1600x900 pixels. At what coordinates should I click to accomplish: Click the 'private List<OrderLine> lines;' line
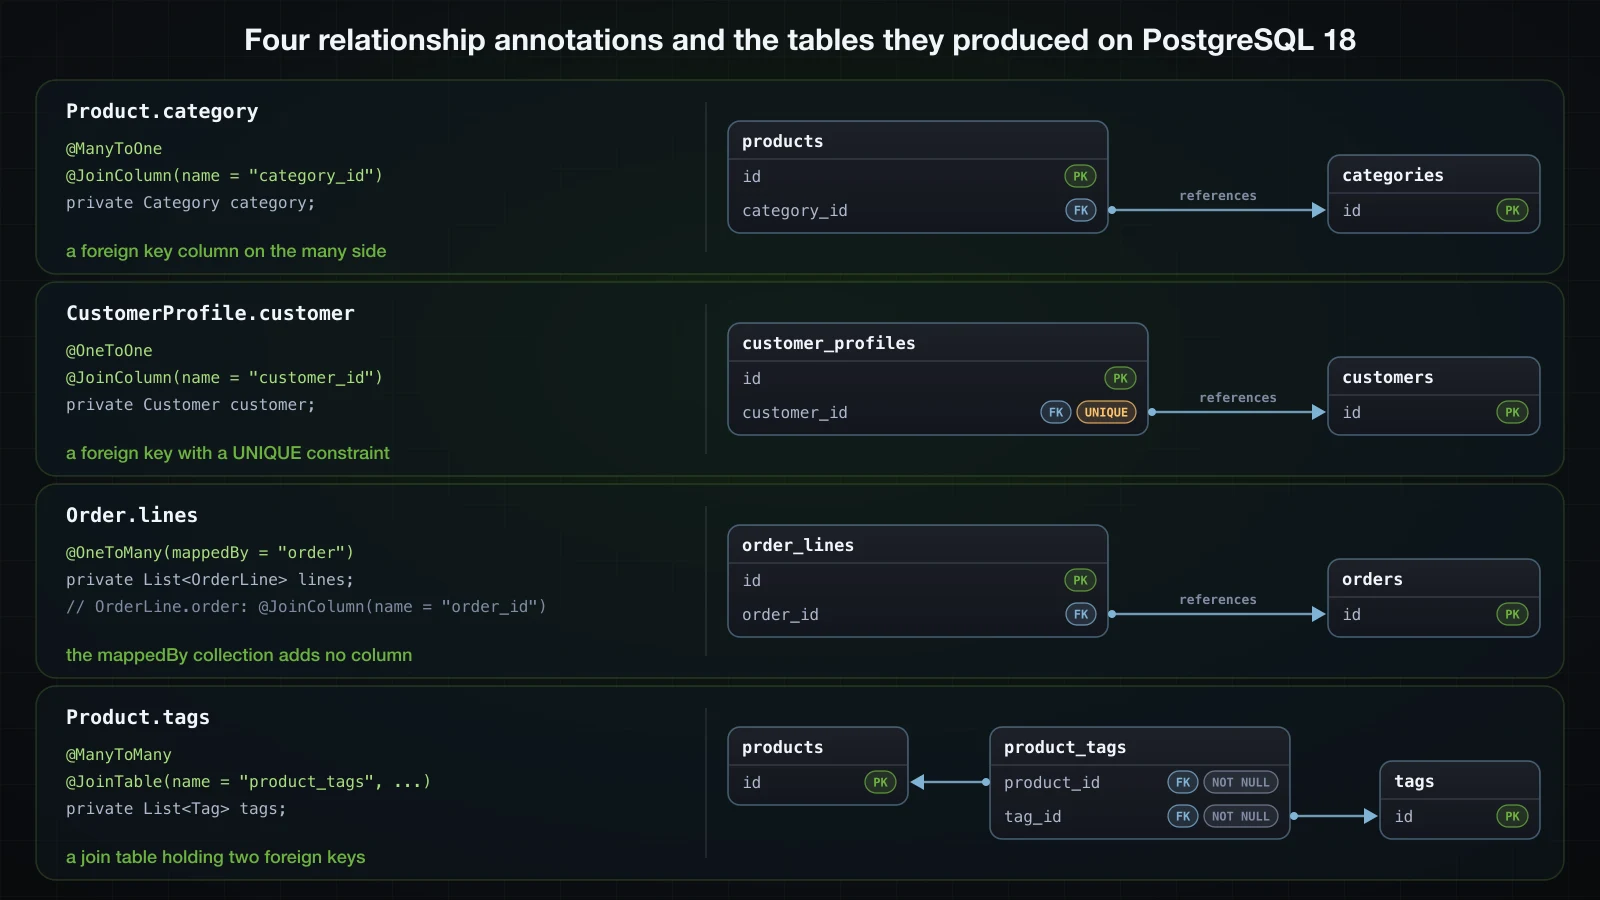pos(210,579)
